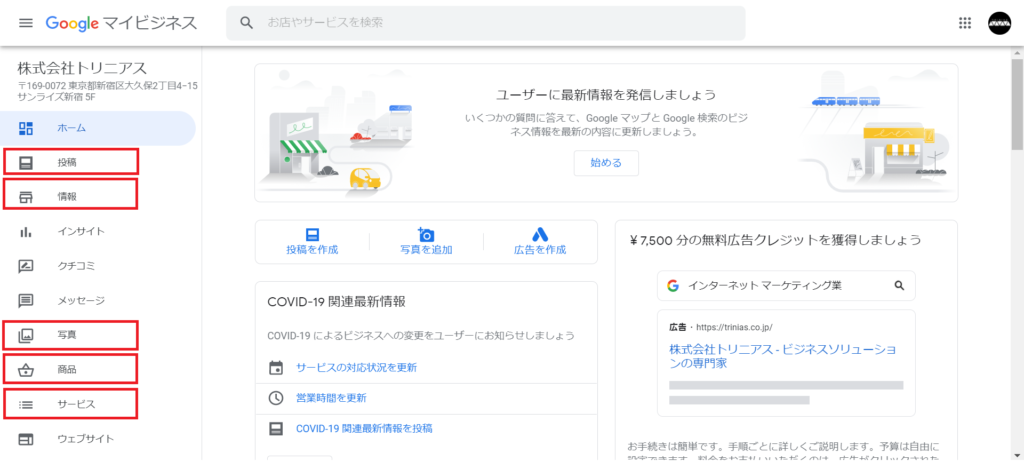The width and height of the screenshot is (1024, 461).
Task: Click the 投稿を作成 post icon
Action: click(x=312, y=234)
